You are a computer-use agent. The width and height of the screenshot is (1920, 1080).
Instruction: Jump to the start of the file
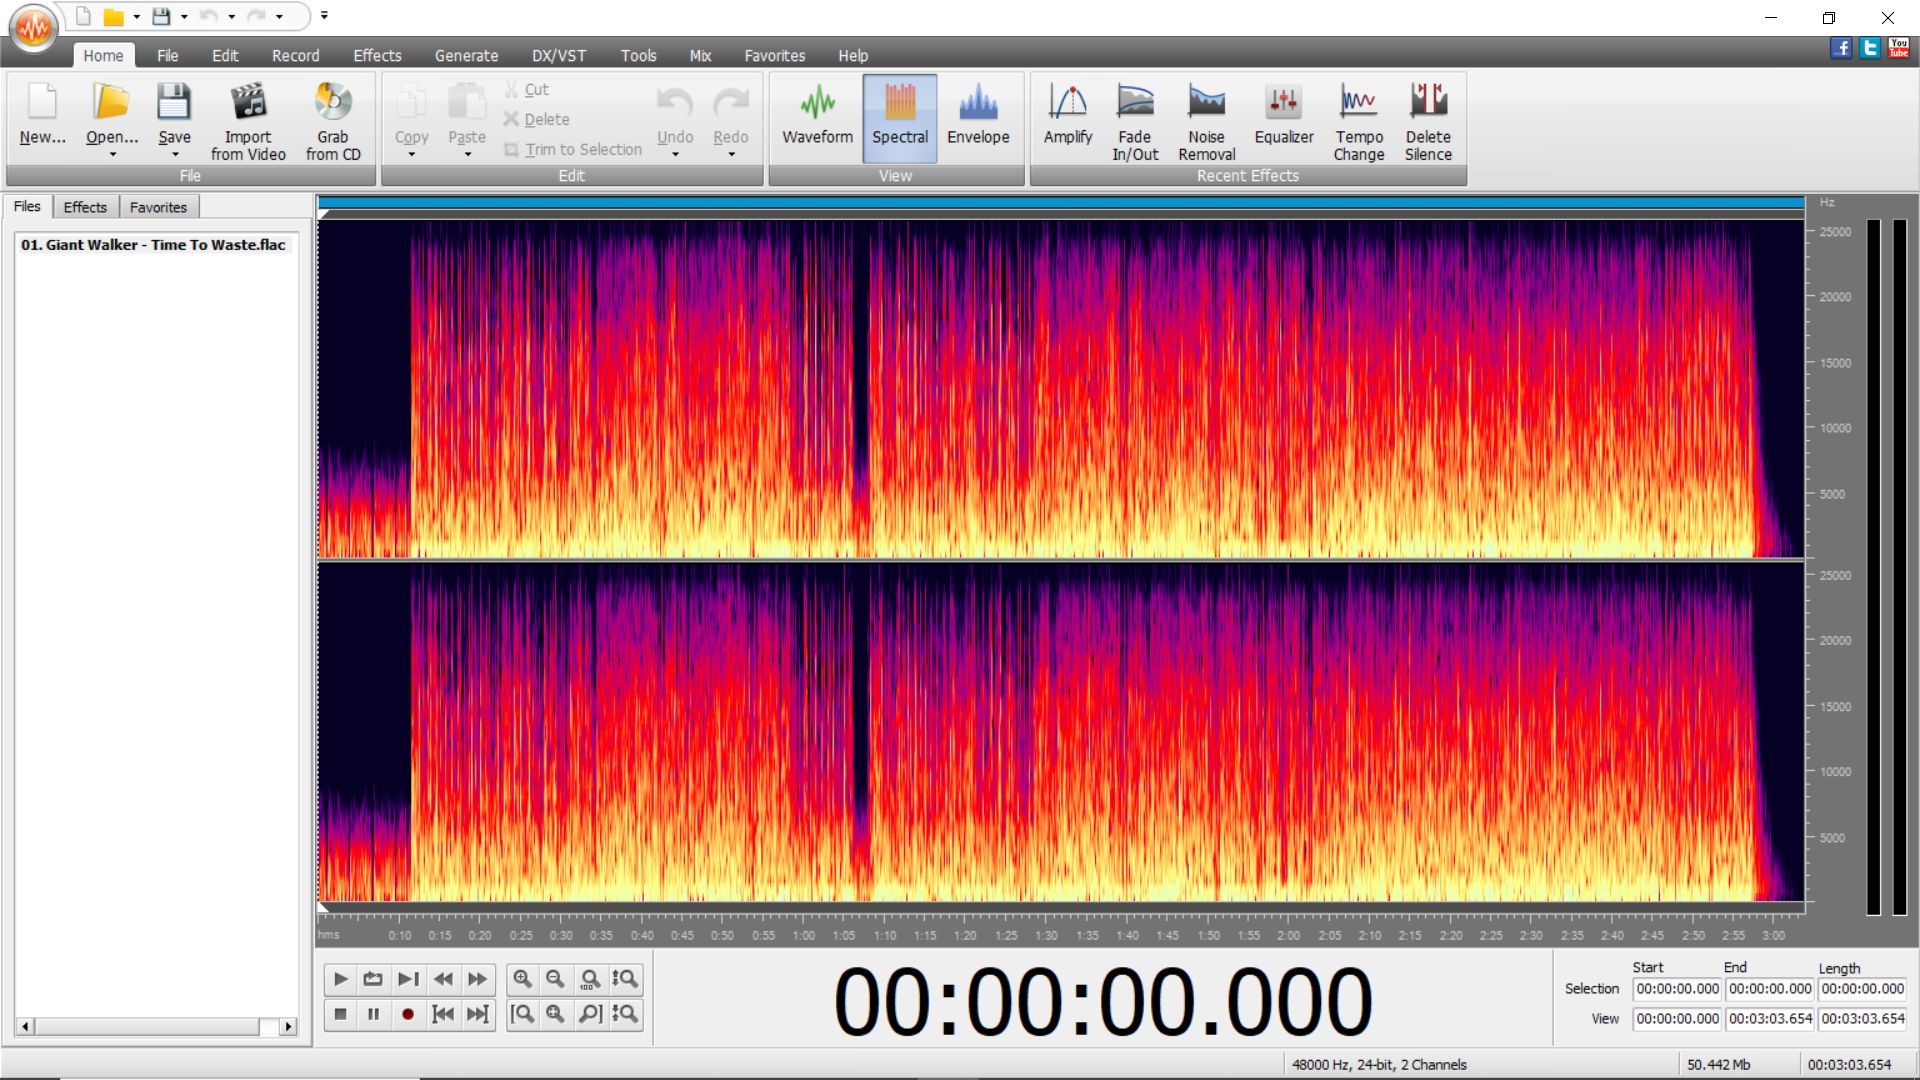443,1014
